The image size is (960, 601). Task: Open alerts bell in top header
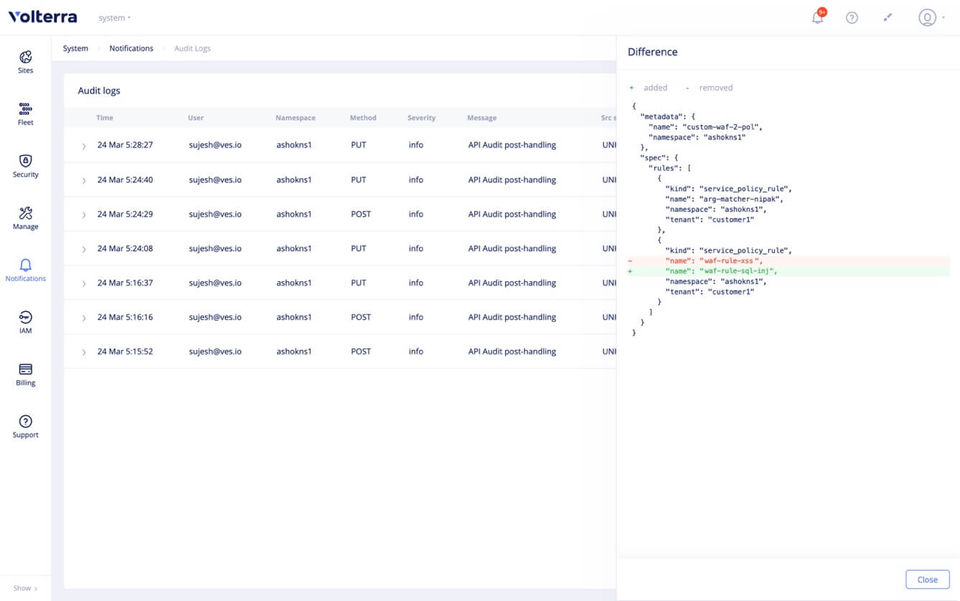(x=818, y=17)
